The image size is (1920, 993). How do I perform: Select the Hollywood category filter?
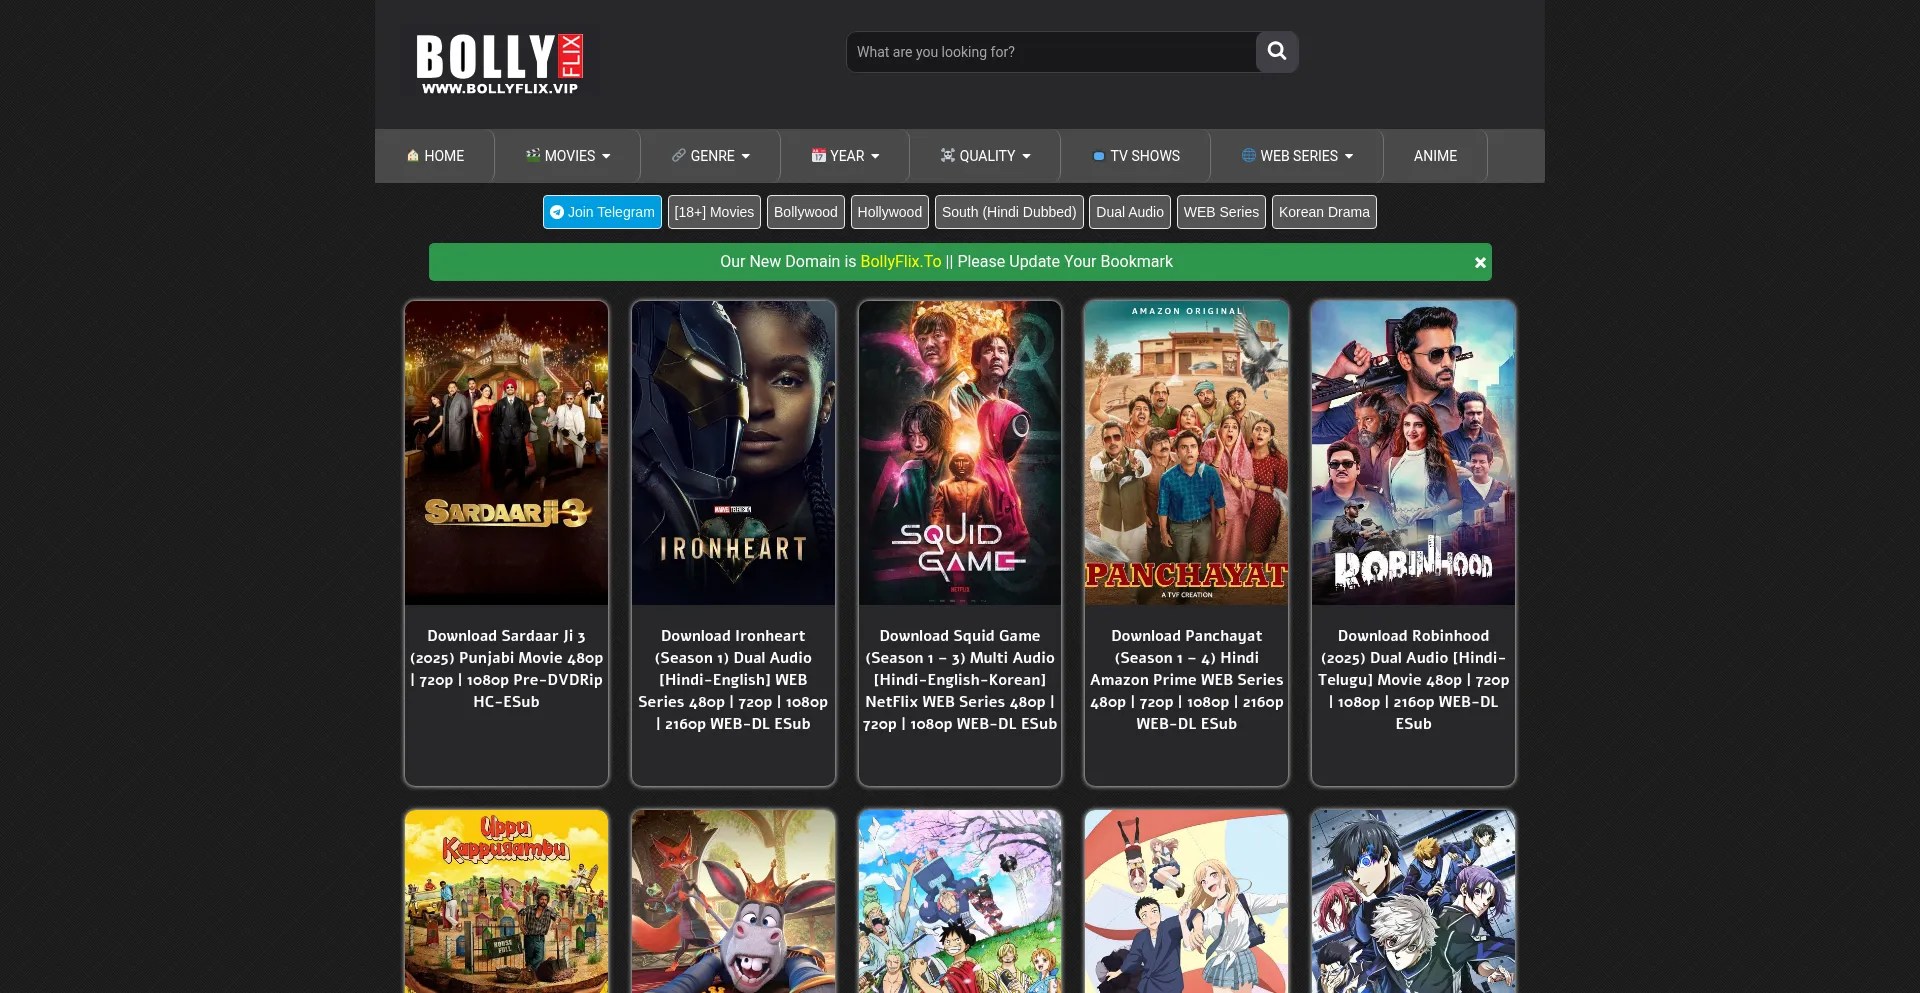[x=889, y=212]
